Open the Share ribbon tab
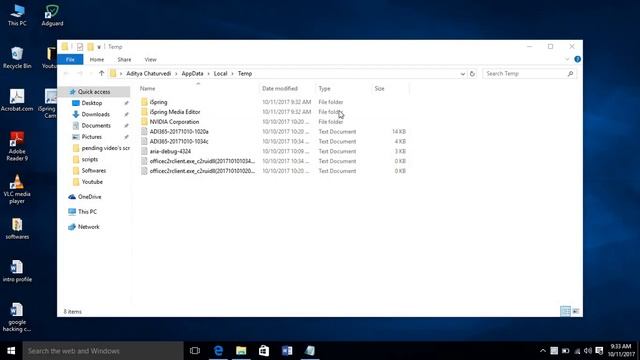The width and height of the screenshot is (640, 360). tap(124, 60)
